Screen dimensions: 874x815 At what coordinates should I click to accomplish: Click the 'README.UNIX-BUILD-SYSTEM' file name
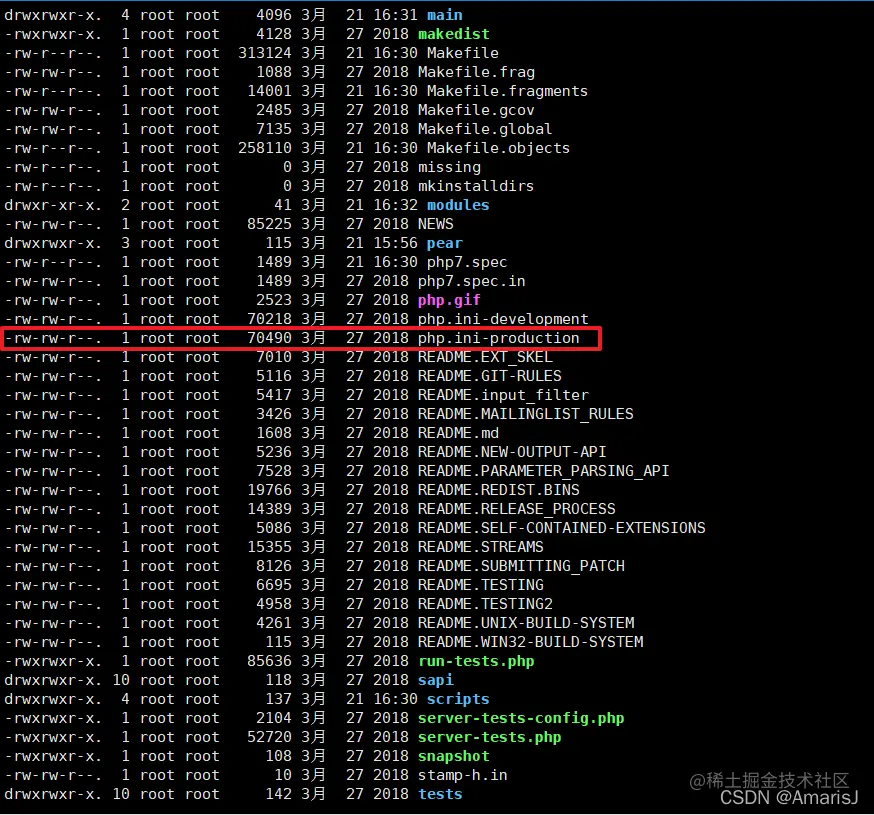pos(526,623)
